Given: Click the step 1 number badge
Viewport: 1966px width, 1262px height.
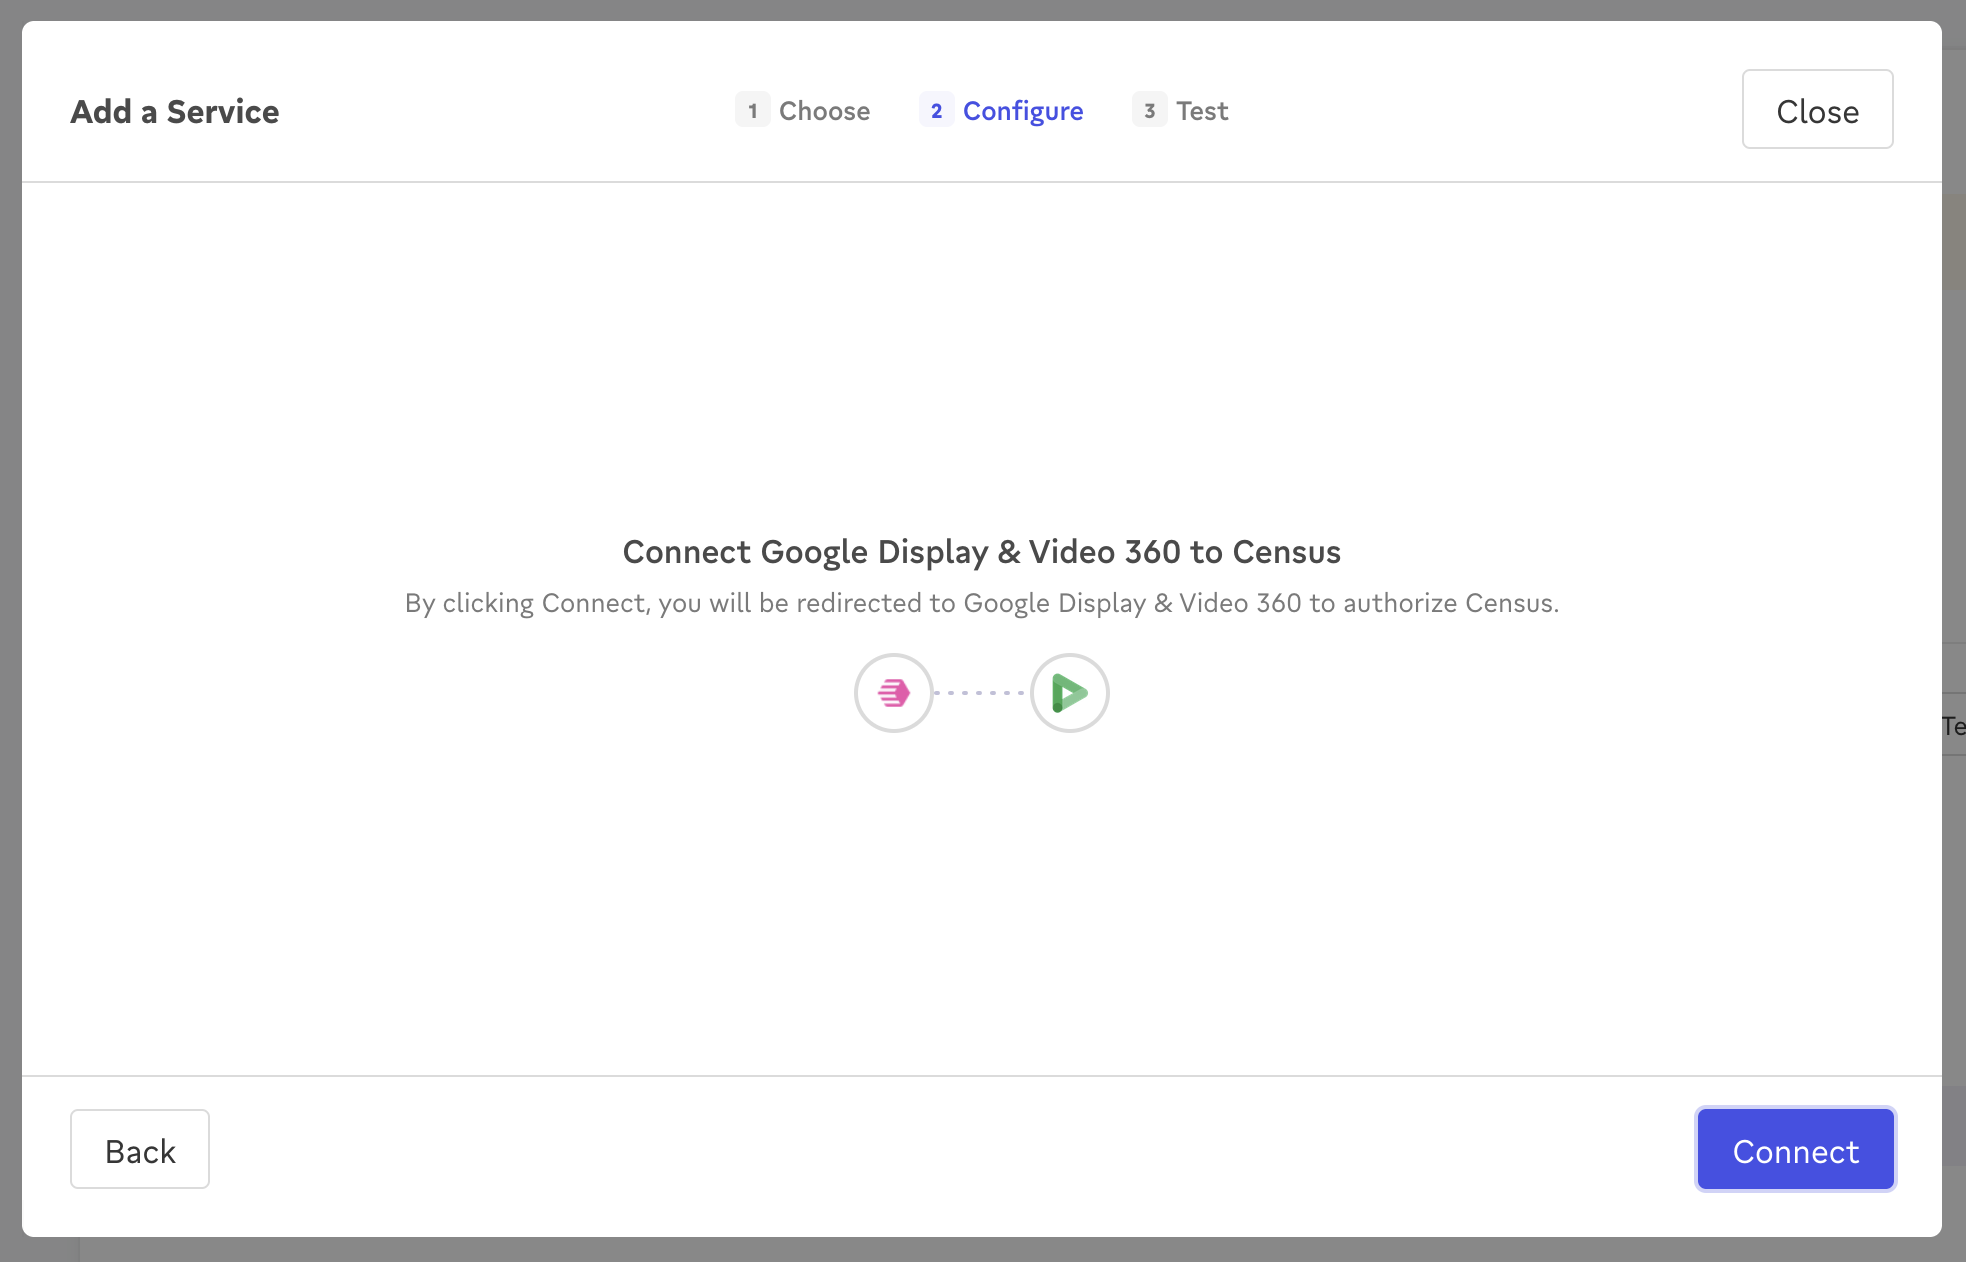Looking at the screenshot, I should 752,110.
